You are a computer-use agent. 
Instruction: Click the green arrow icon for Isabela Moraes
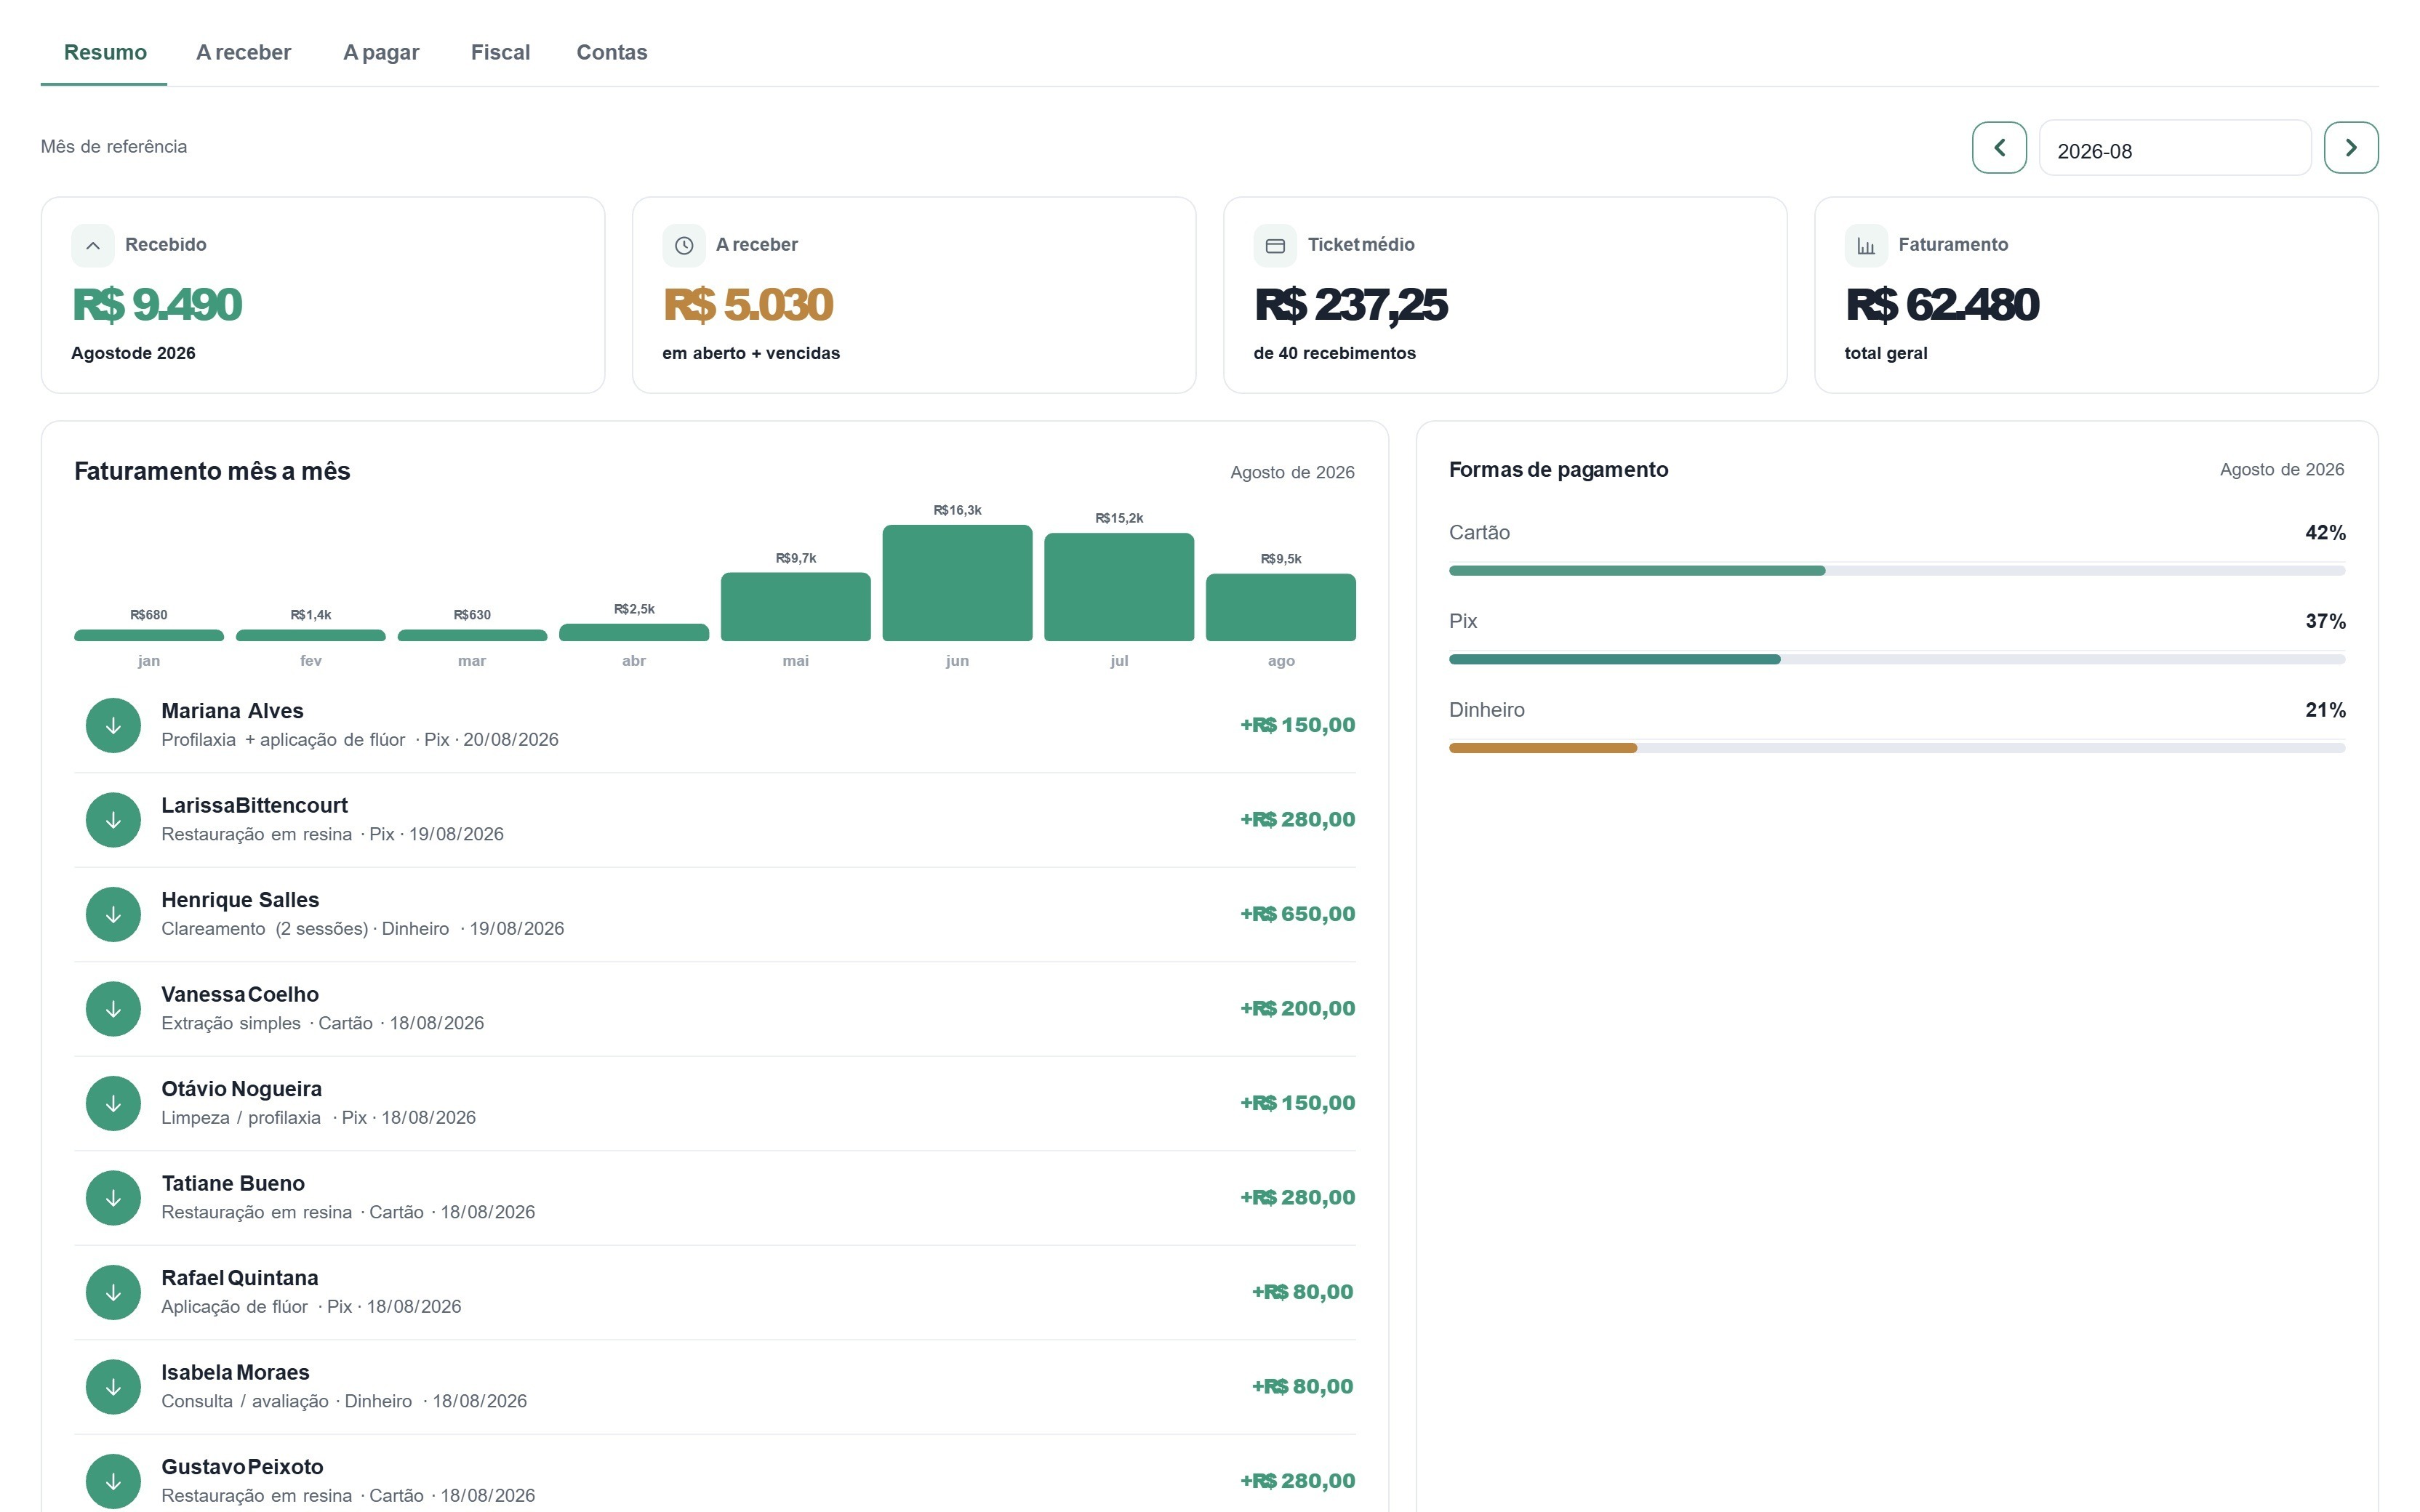(x=113, y=1387)
